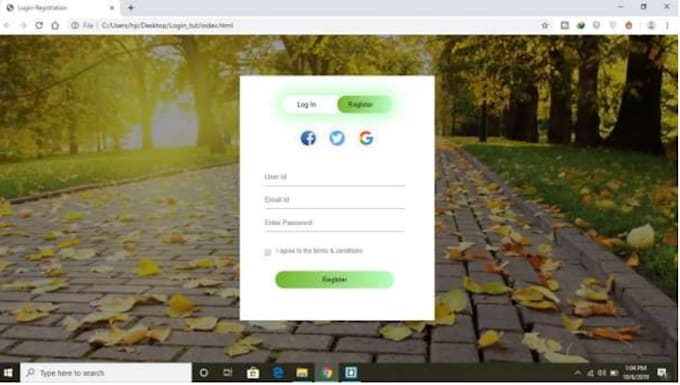Sign up with the Facebook icon
The image size is (680, 385).
[x=308, y=138]
